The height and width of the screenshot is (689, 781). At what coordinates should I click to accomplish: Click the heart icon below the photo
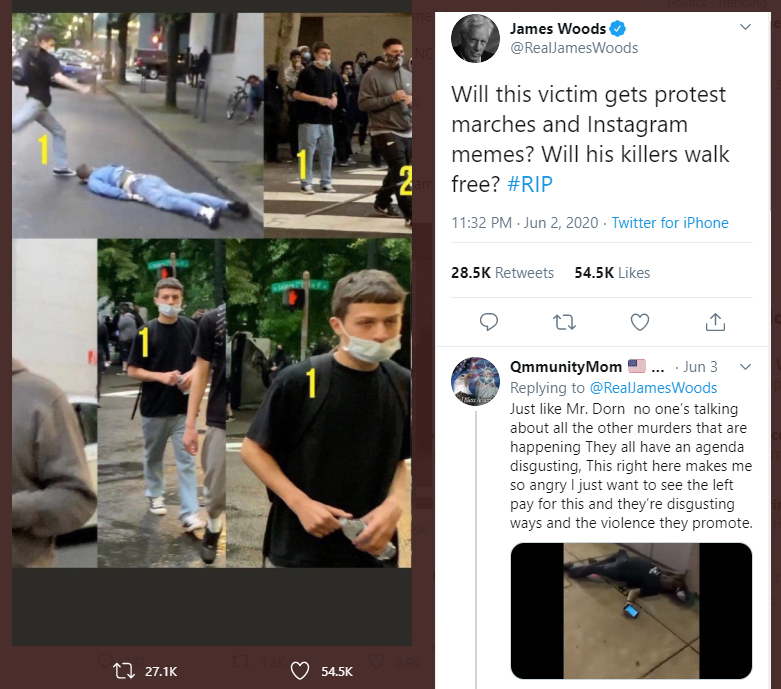click(x=299, y=671)
